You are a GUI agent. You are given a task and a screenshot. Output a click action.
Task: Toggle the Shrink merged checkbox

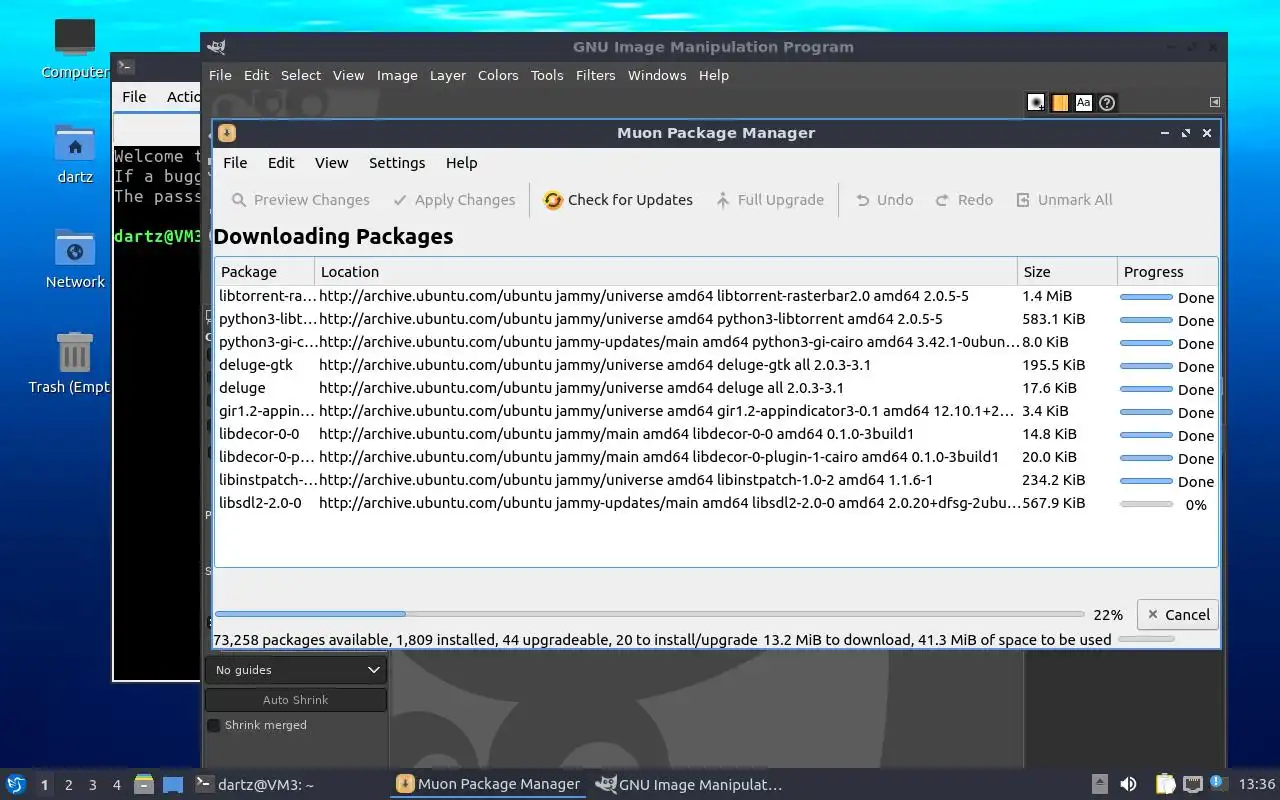pyautogui.click(x=213, y=725)
